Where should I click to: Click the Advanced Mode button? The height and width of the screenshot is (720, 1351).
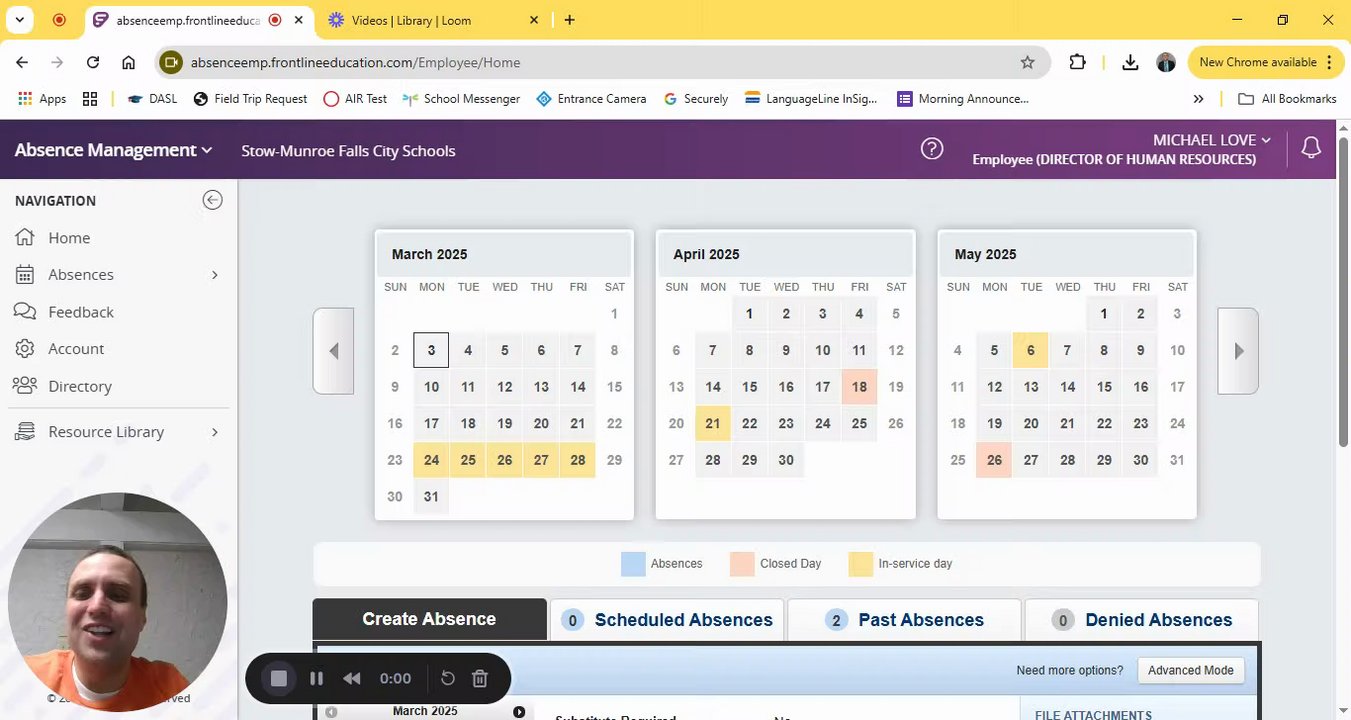coord(1190,670)
